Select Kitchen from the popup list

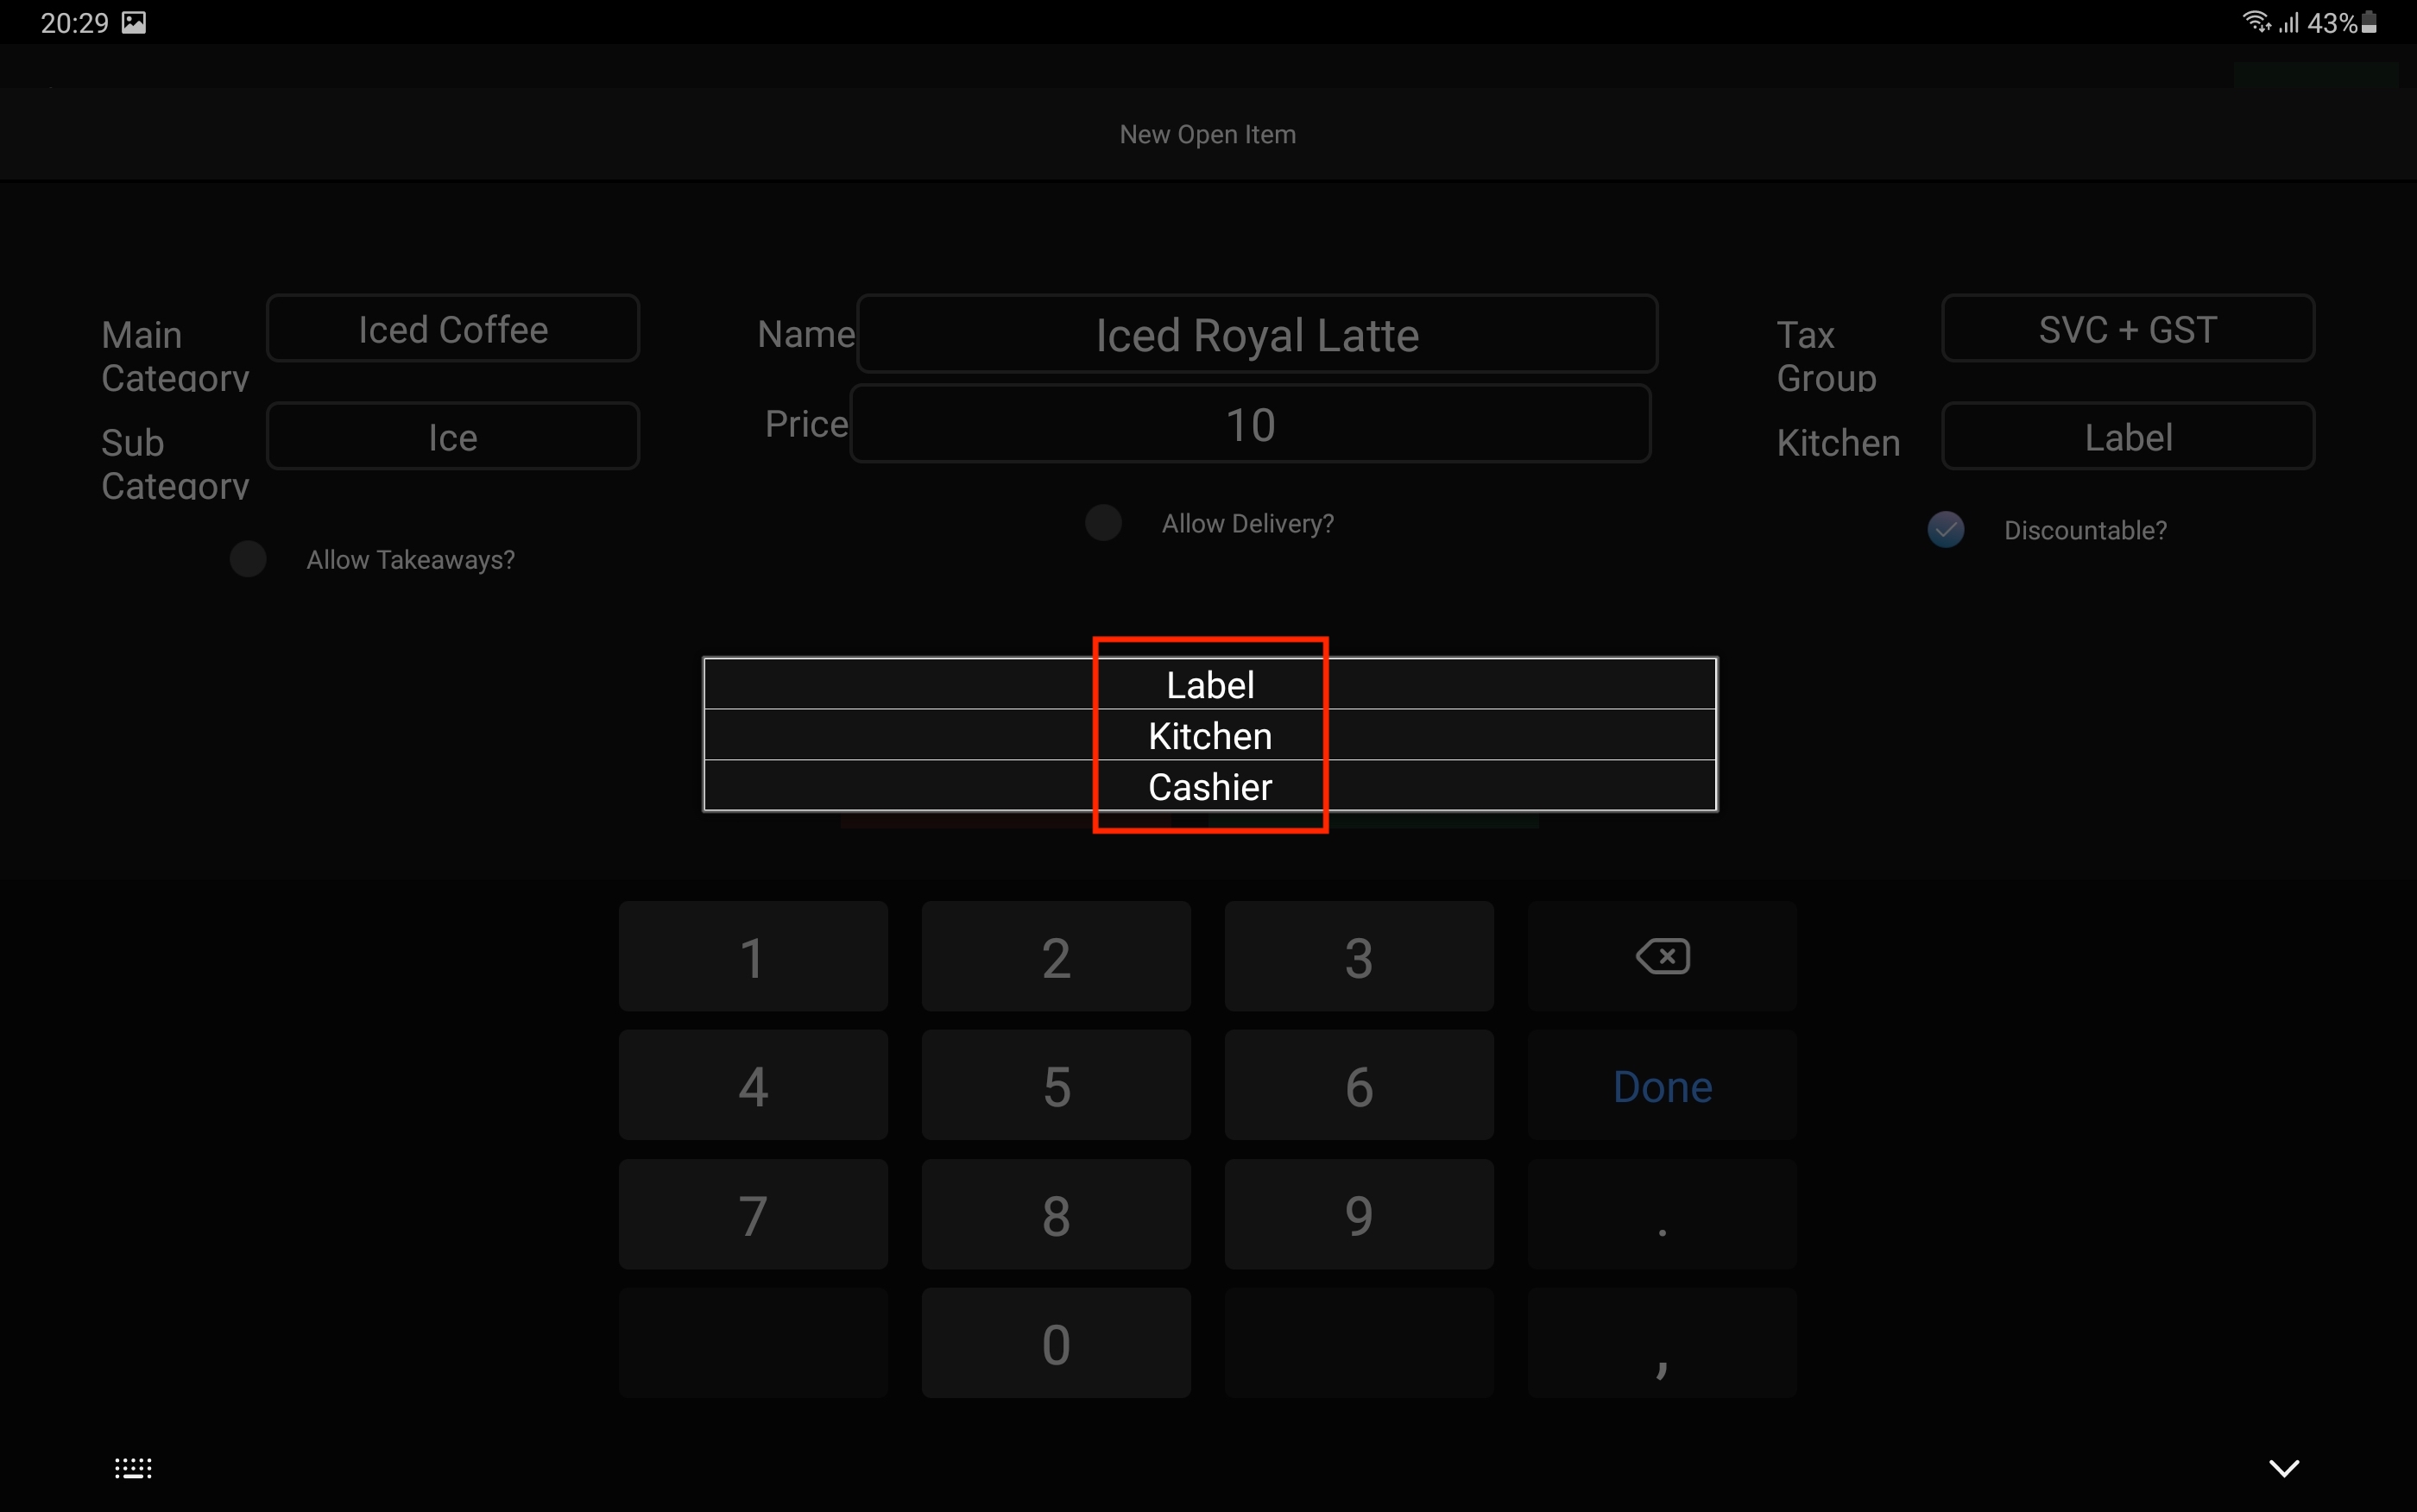pos(1210,736)
